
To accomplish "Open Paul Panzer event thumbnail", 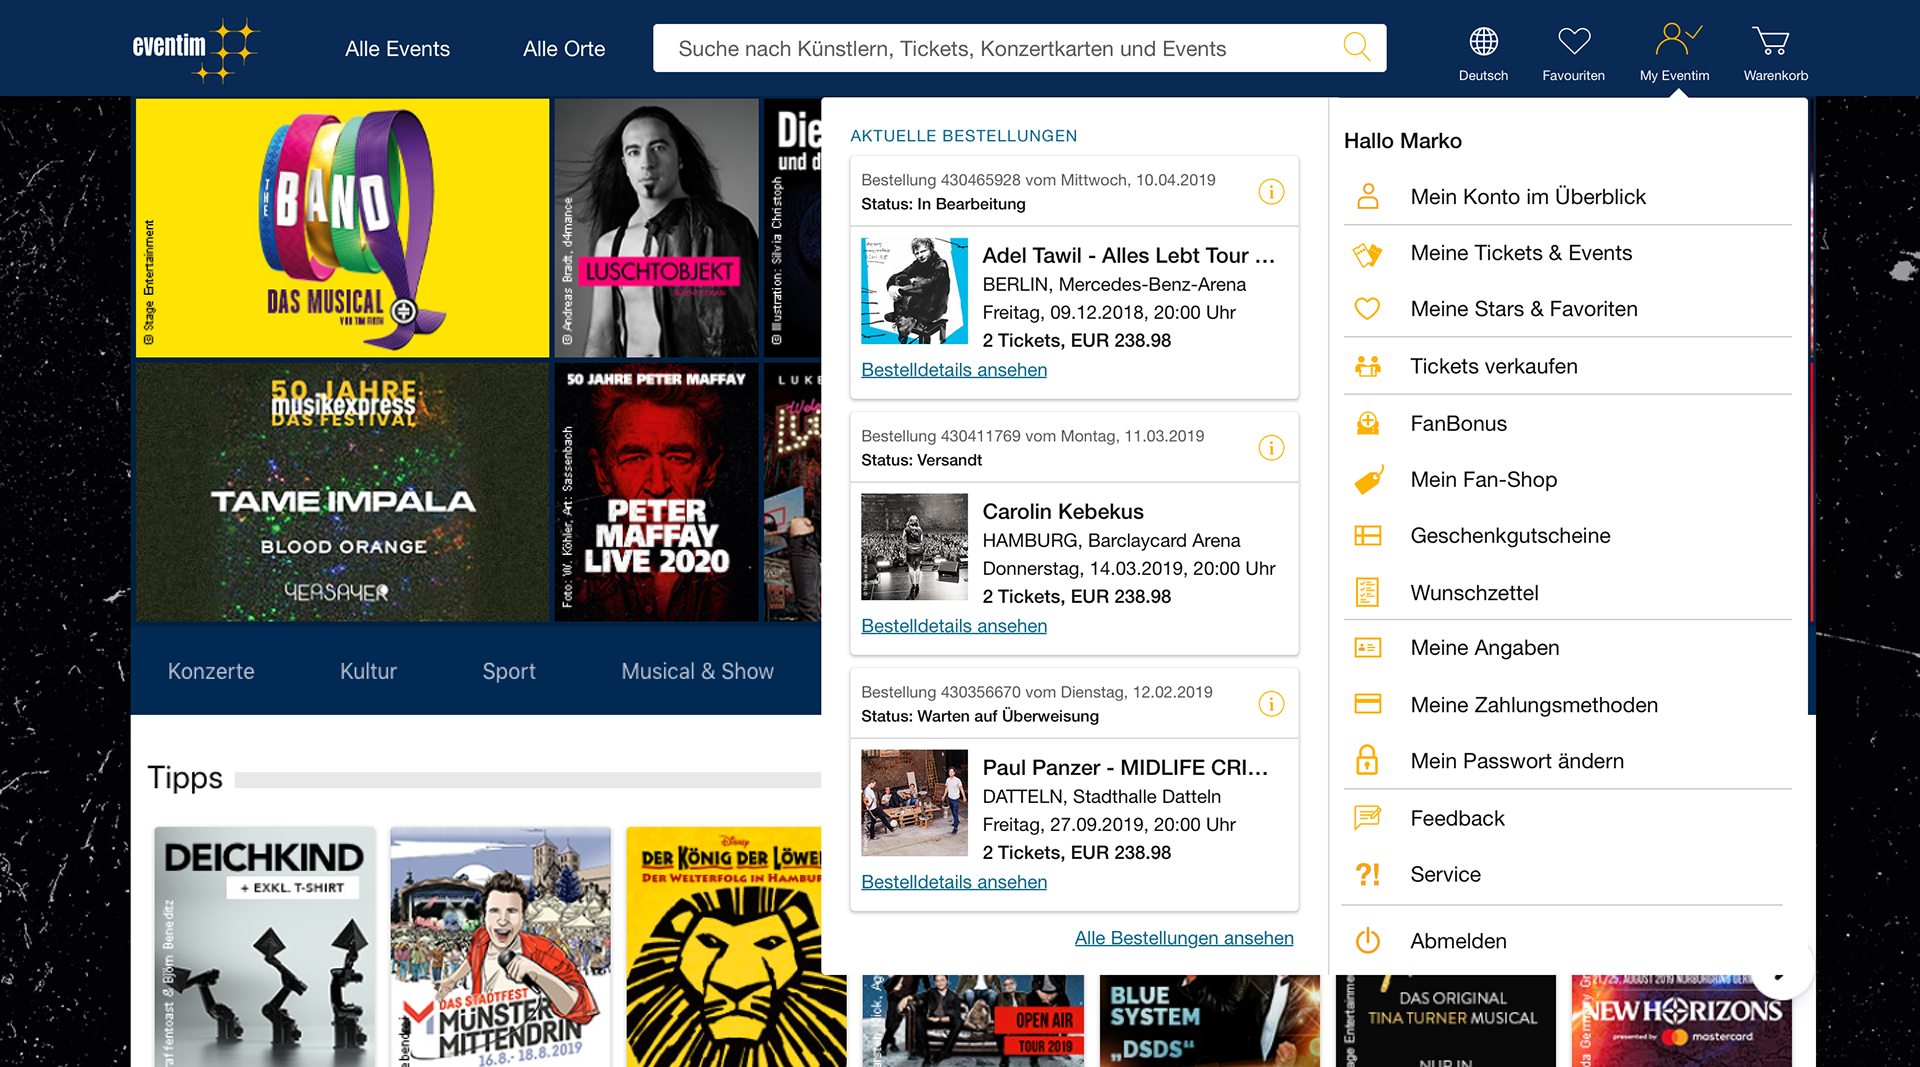I will click(914, 803).
